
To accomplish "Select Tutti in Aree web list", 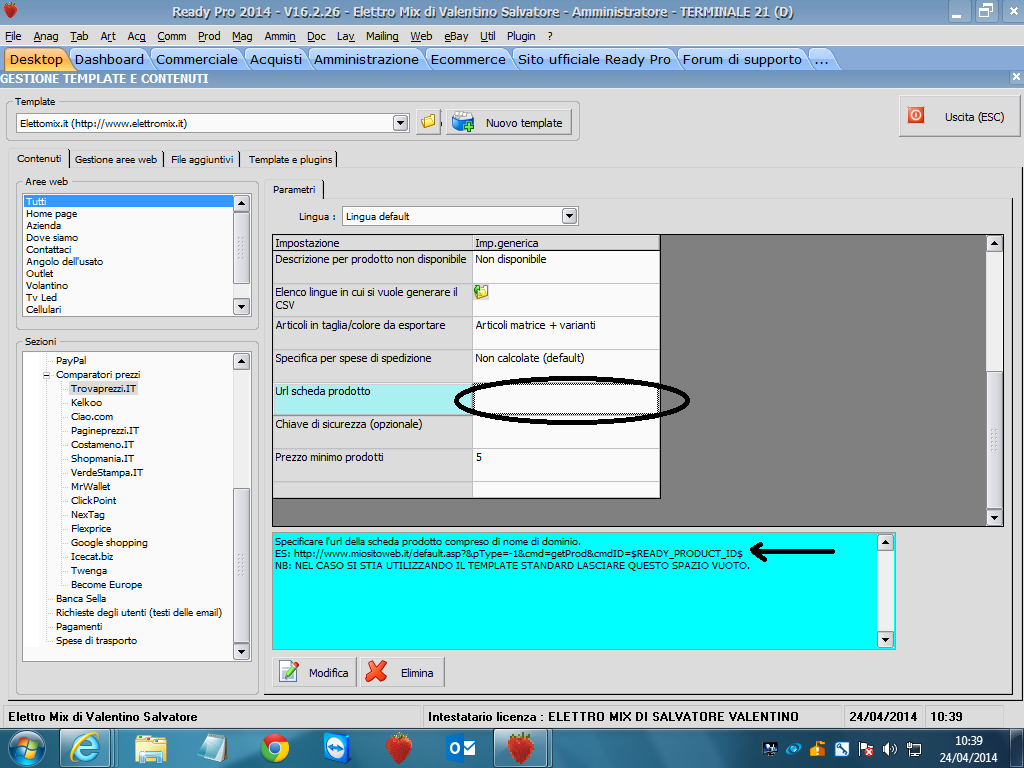I will point(128,201).
